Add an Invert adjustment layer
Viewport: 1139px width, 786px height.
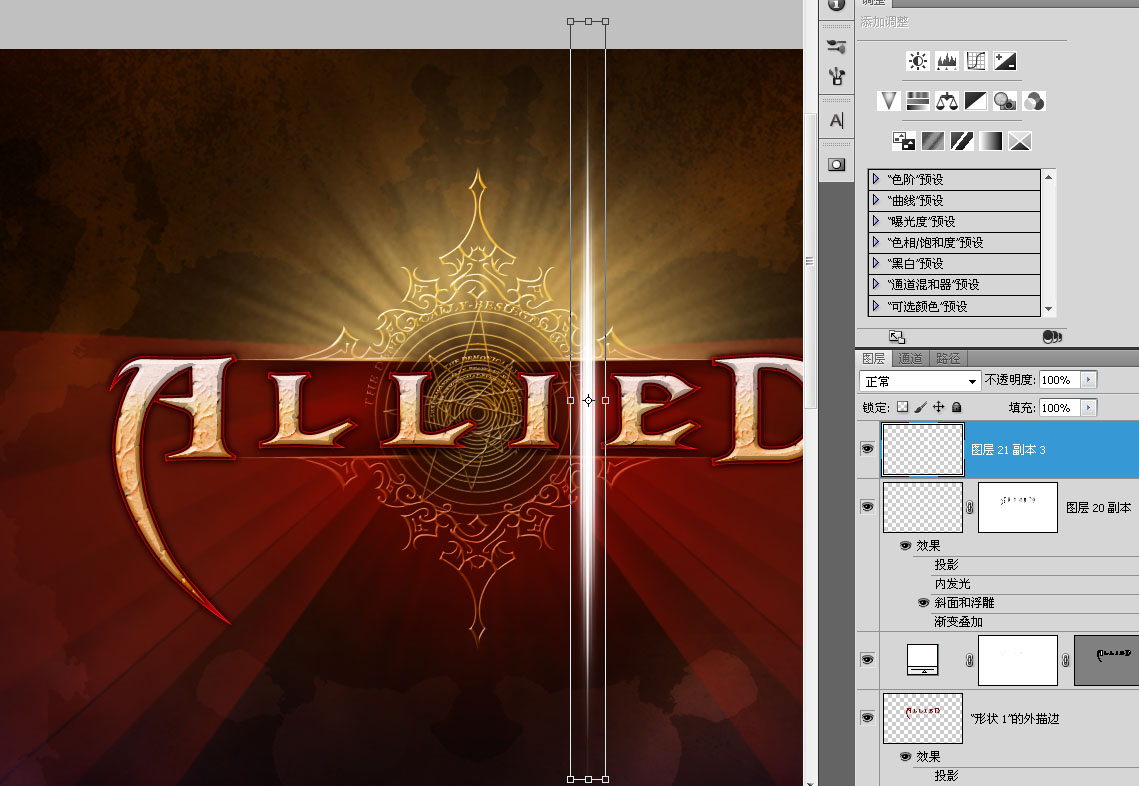click(904, 141)
